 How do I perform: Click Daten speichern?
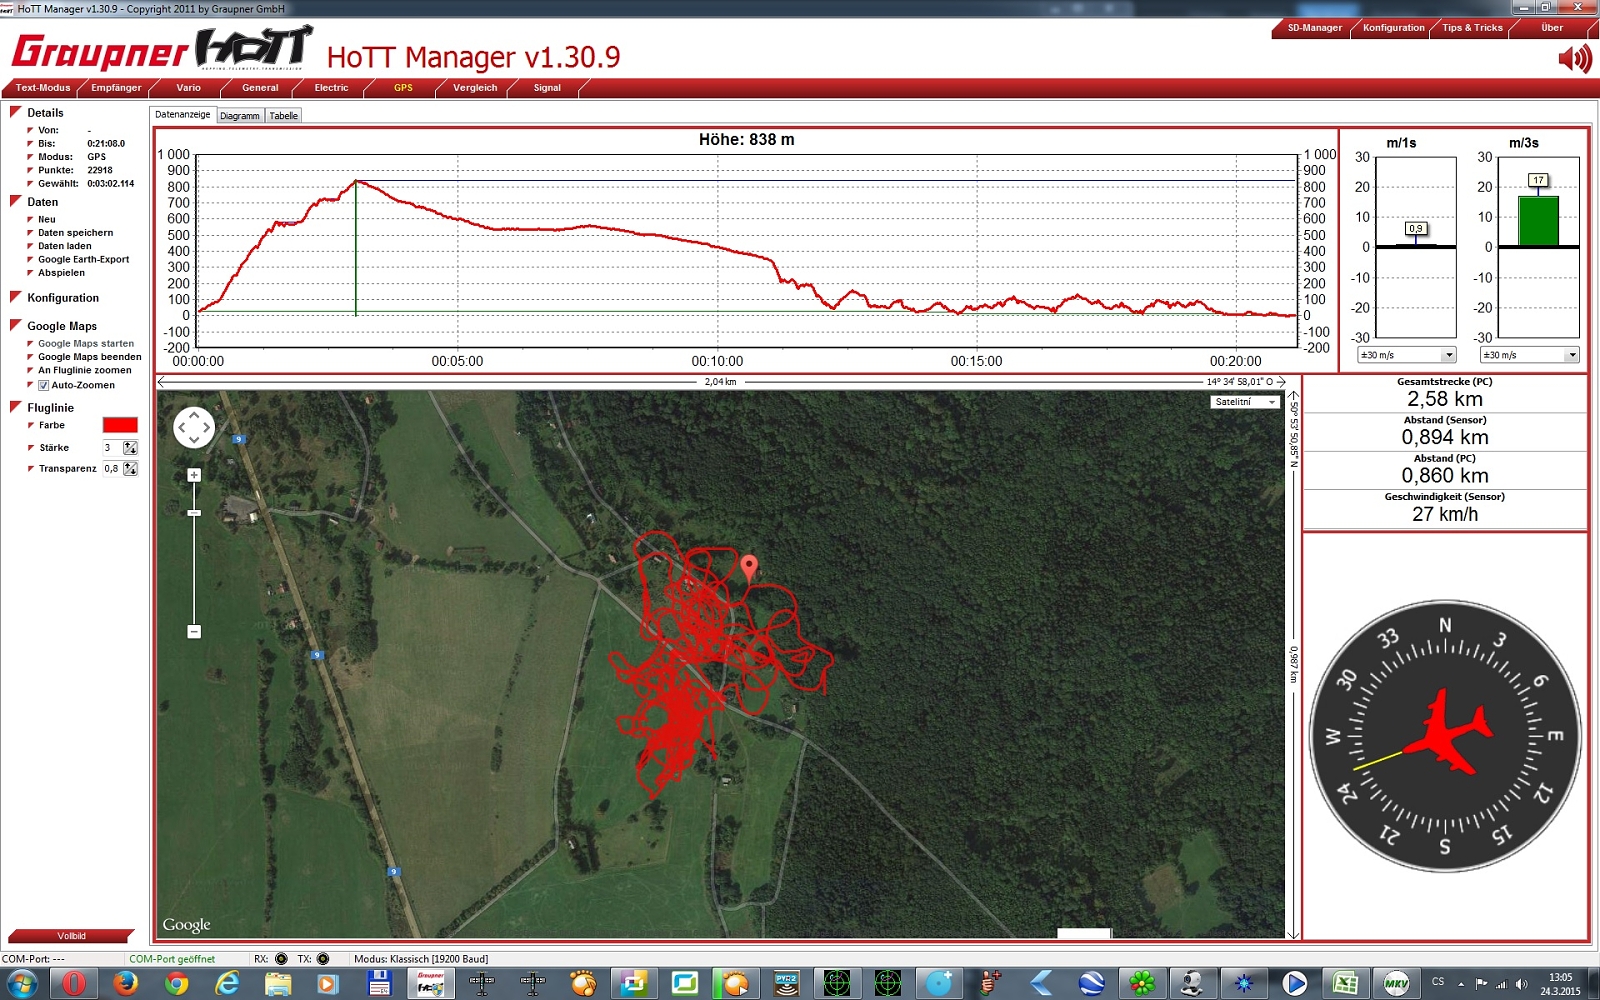(76, 233)
